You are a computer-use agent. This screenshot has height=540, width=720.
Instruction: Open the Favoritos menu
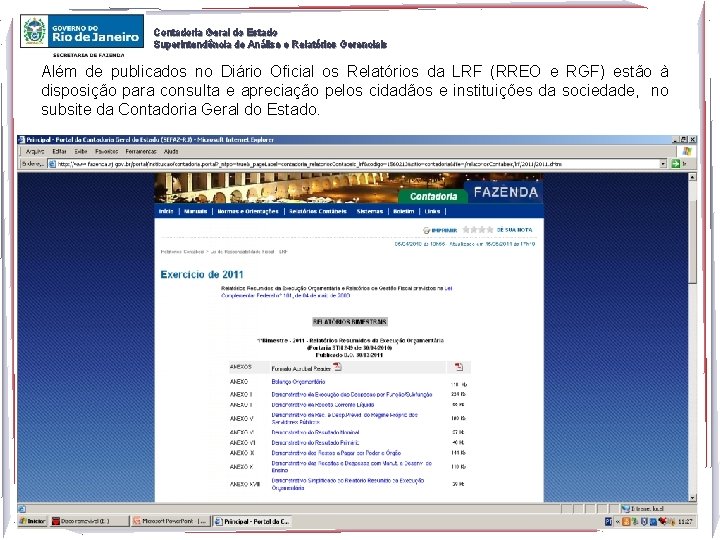click(107, 152)
